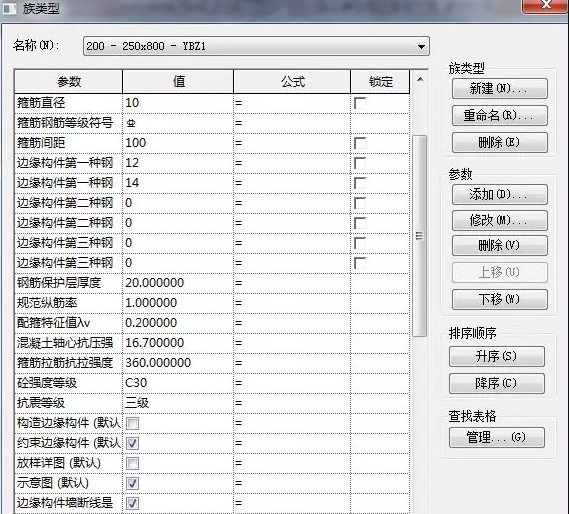Click the 新建(N)... button
The image size is (569, 514).
500,89
